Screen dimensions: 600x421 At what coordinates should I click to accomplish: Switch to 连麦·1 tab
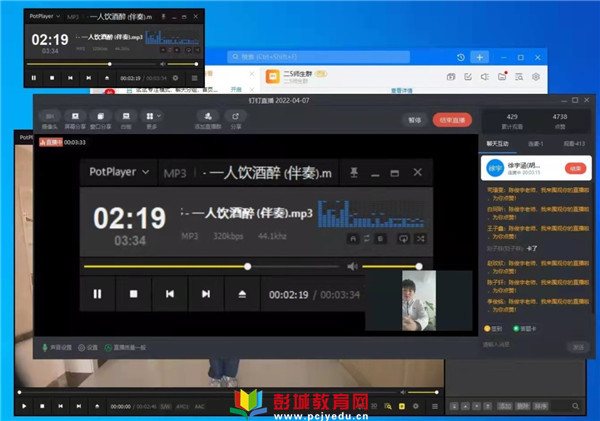tap(536, 144)
